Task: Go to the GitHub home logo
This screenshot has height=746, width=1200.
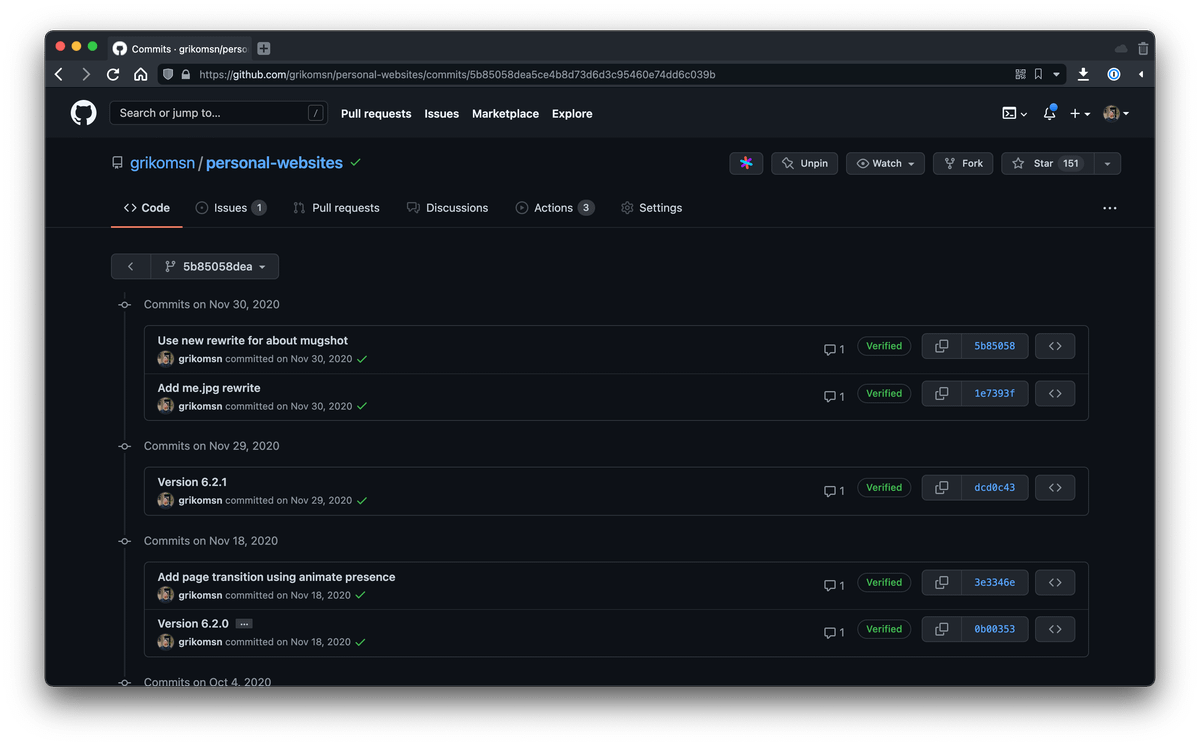Action: click(x=84, y=113)
